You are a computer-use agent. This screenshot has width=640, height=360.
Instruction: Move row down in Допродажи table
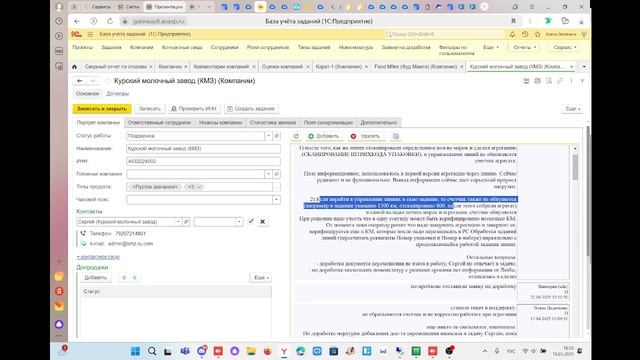134,278
